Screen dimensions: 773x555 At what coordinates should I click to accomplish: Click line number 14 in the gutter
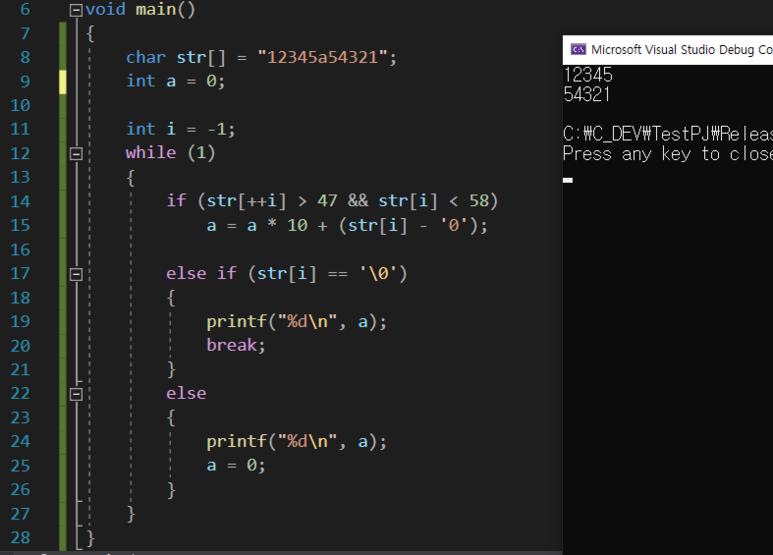20,202
